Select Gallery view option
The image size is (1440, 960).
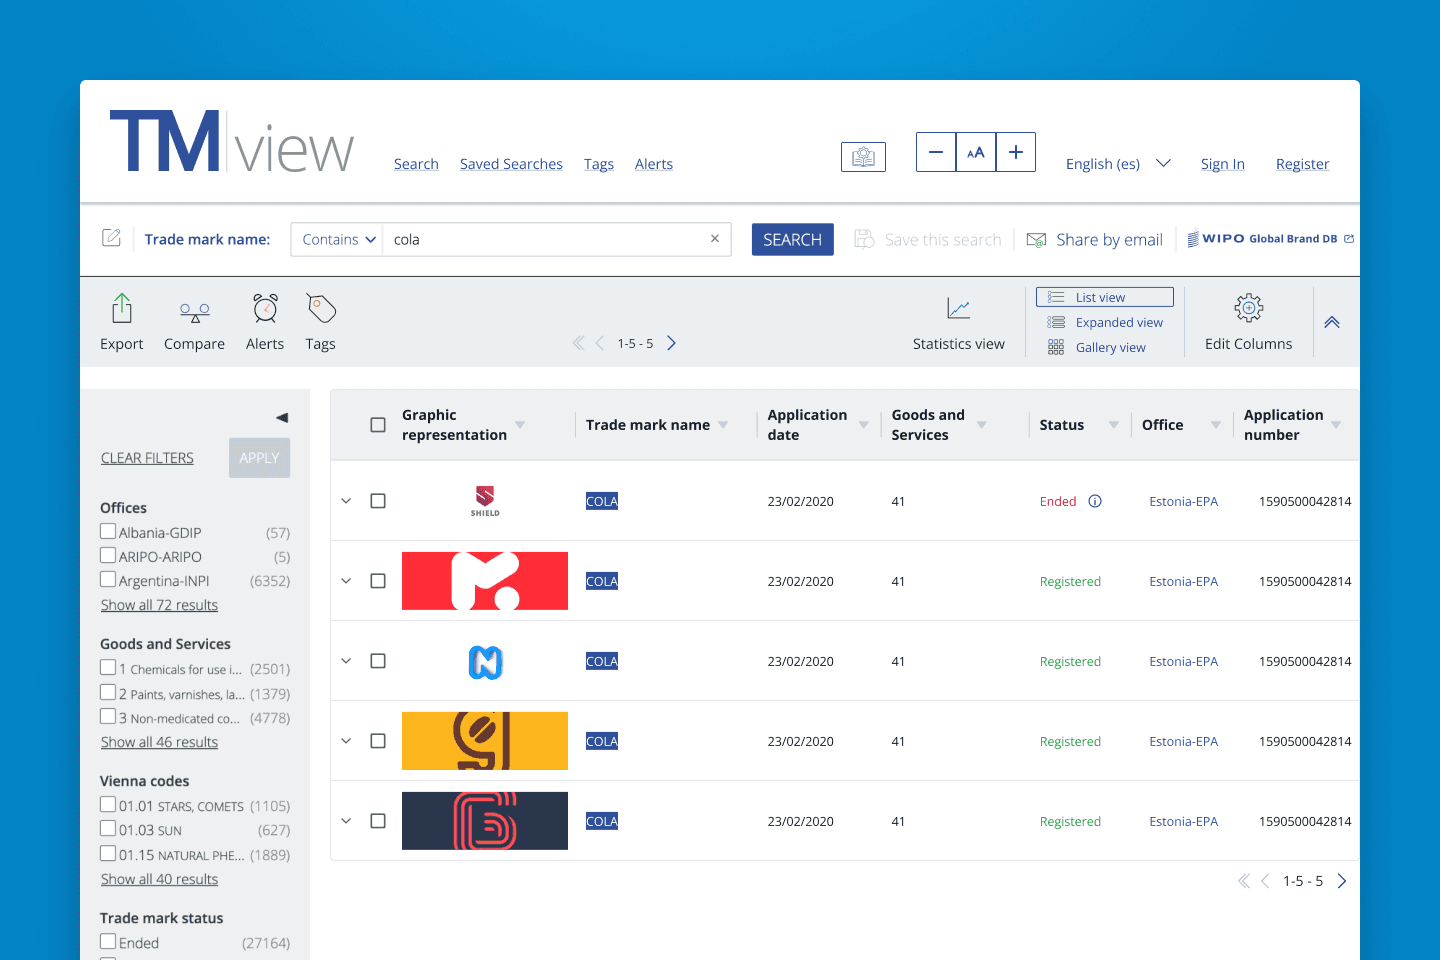1110,348
